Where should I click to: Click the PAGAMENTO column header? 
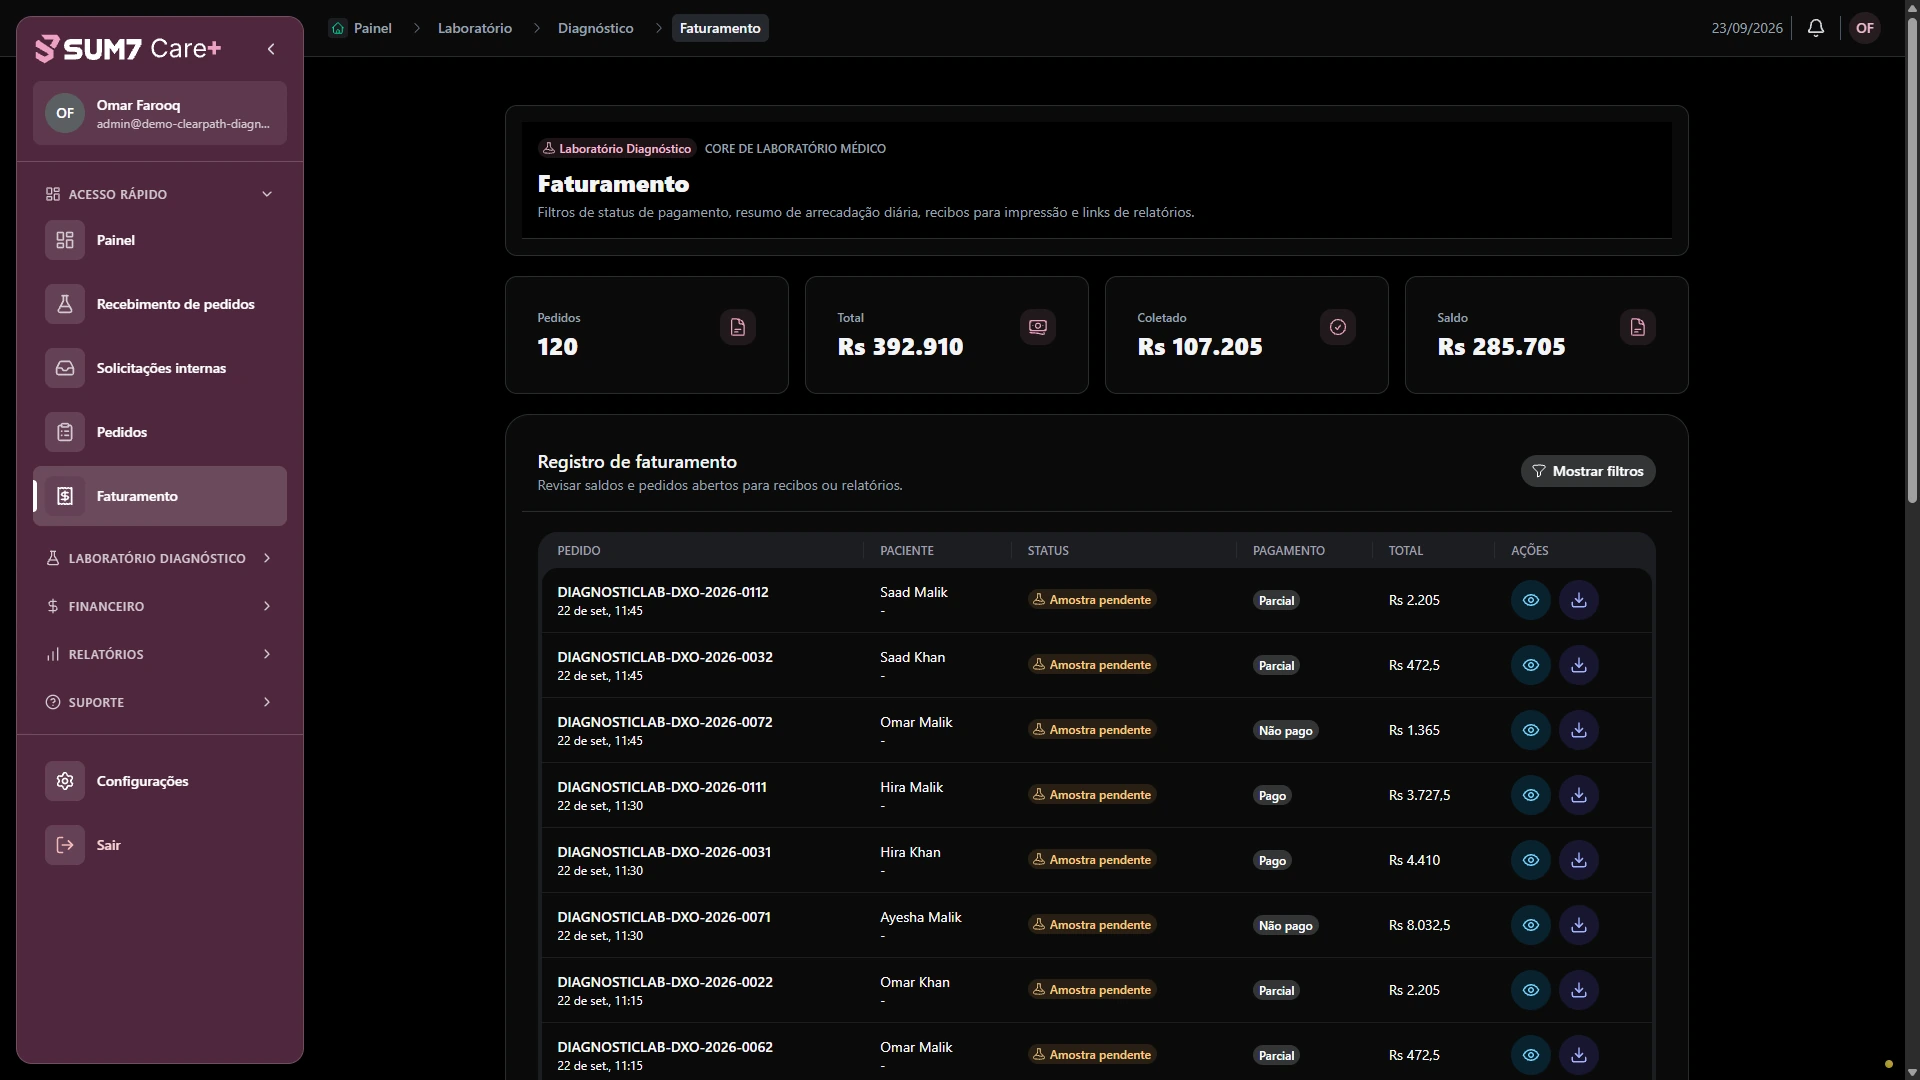[x=1289, y=551]
